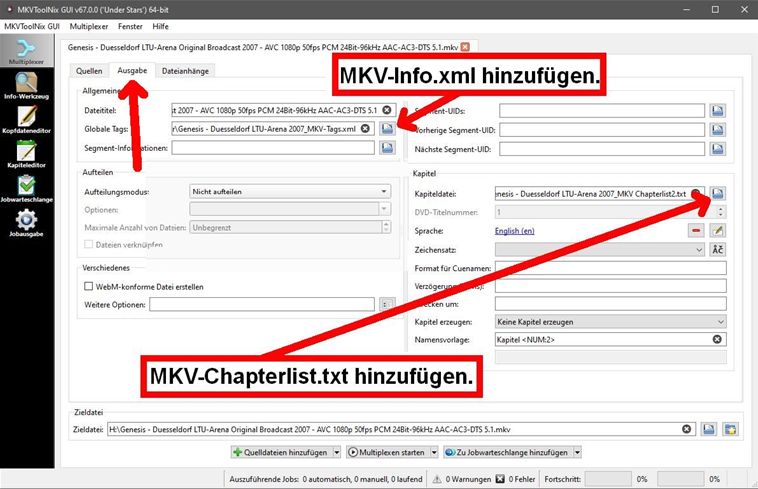Adjust Maximale Anzahl von Dateien stepper

point(386,227)
